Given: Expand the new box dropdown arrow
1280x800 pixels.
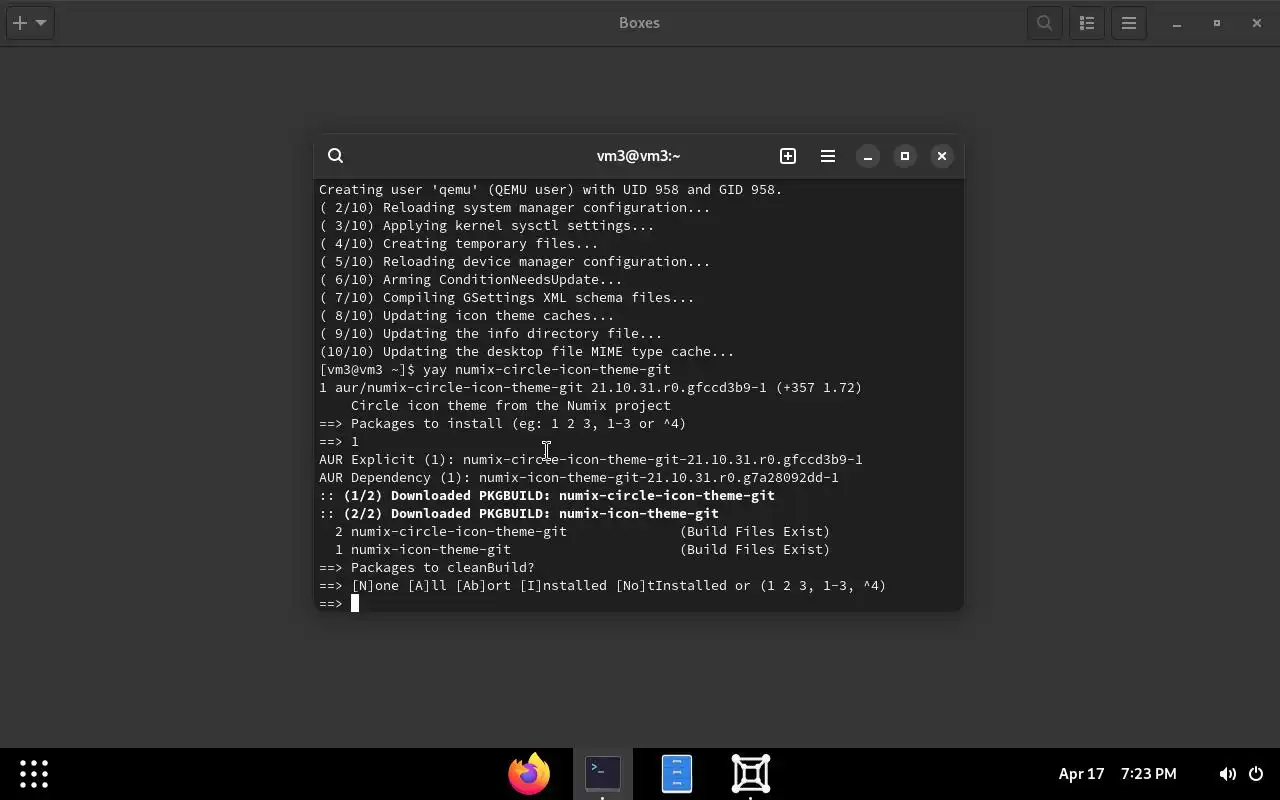Looking at the screenshot, I should [41, 22].
